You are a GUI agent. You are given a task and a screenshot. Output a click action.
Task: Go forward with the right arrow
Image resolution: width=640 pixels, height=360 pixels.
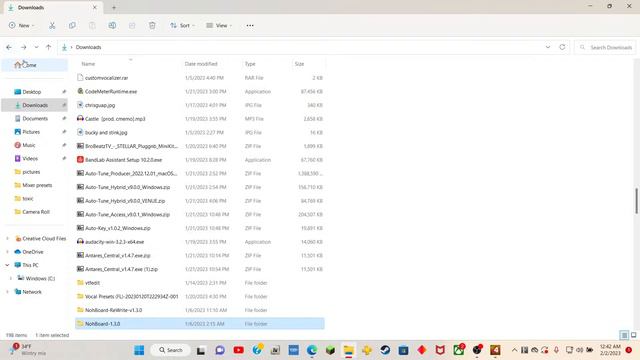[x=24, y=47]
